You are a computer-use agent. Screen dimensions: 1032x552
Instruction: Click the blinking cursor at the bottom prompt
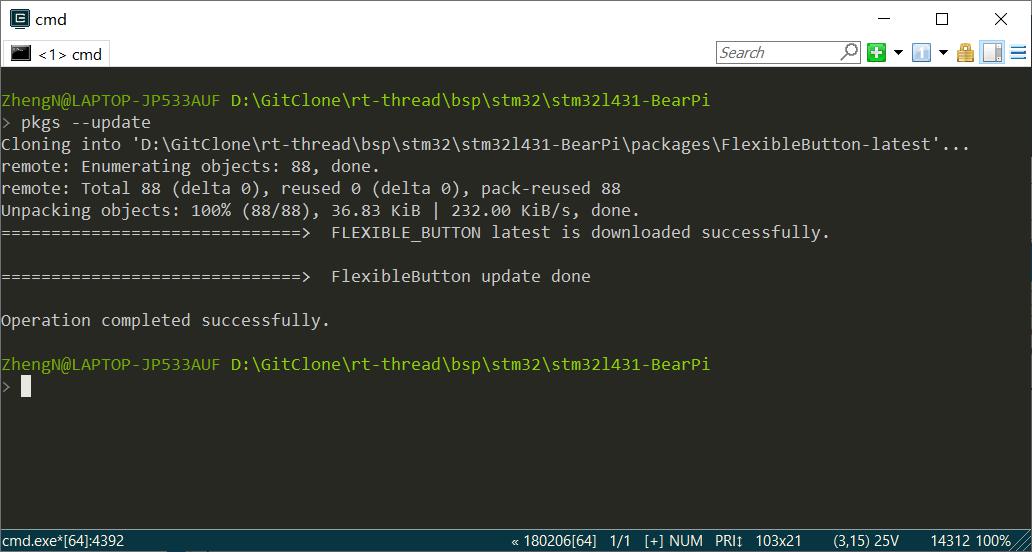[x=26, y=386]
